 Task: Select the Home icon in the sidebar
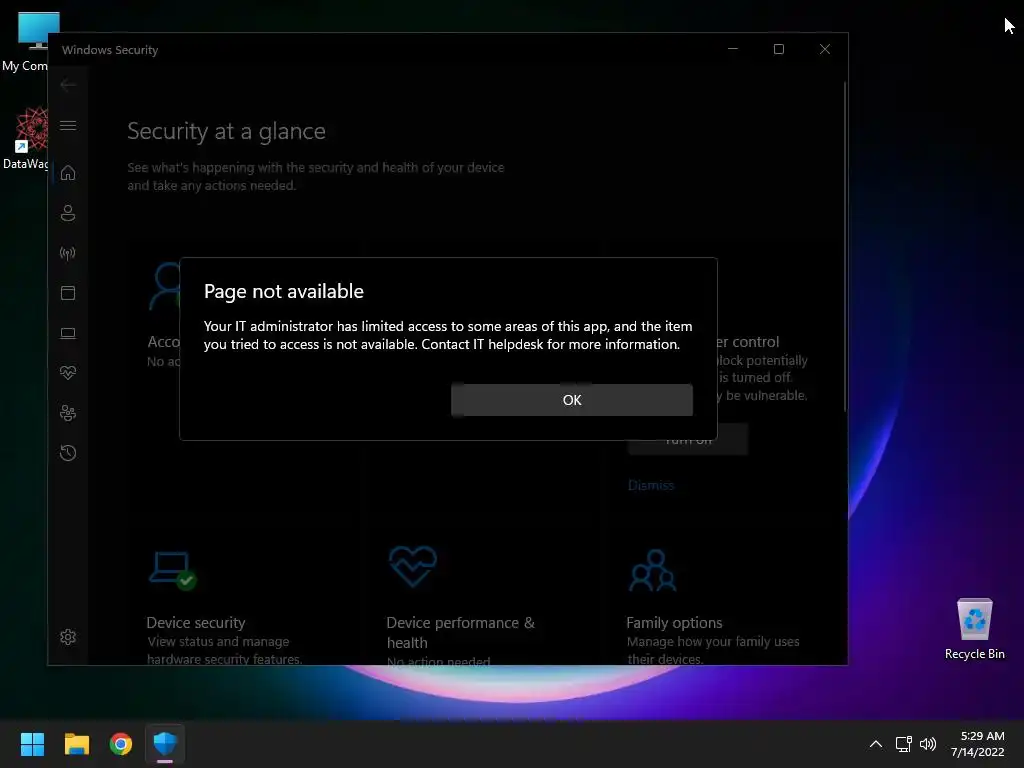(x=68, y=173)
